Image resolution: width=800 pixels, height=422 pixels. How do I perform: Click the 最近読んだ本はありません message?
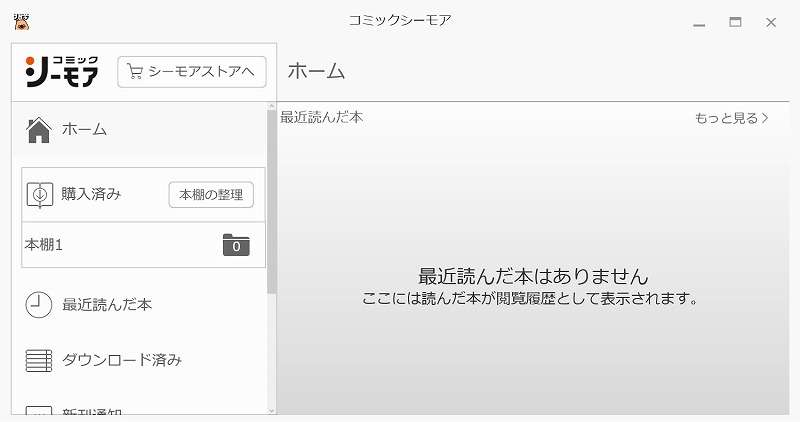pos(533,276)
